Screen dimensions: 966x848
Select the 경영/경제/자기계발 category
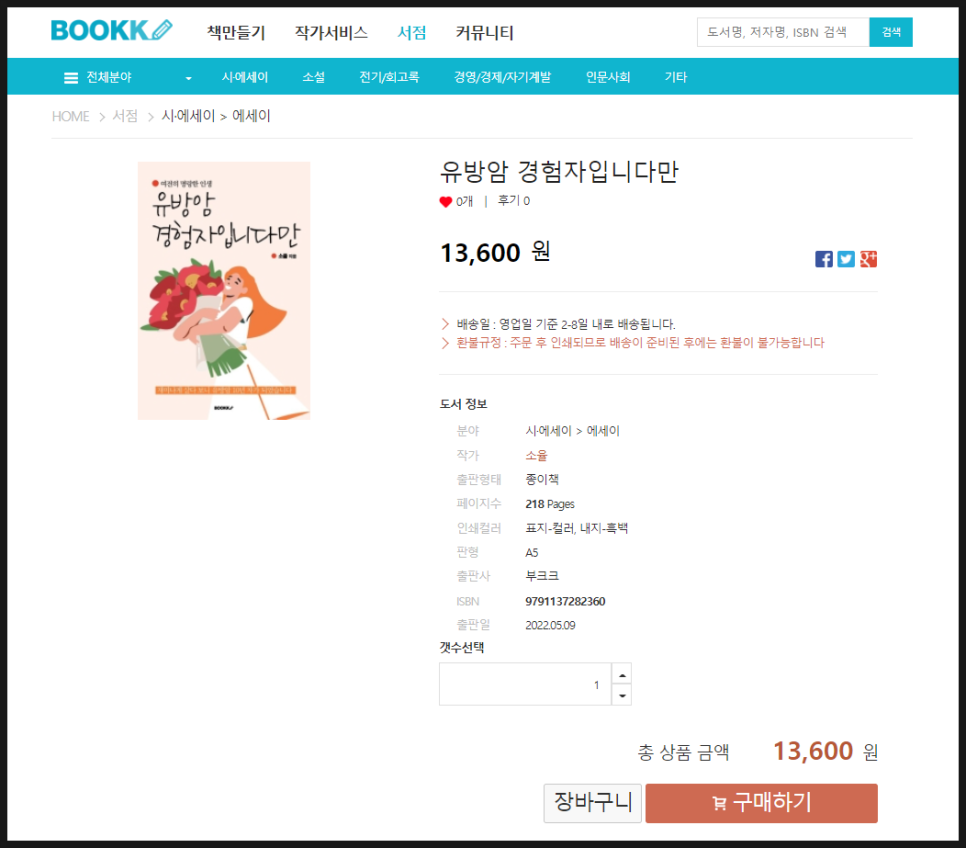click(502, 77)
